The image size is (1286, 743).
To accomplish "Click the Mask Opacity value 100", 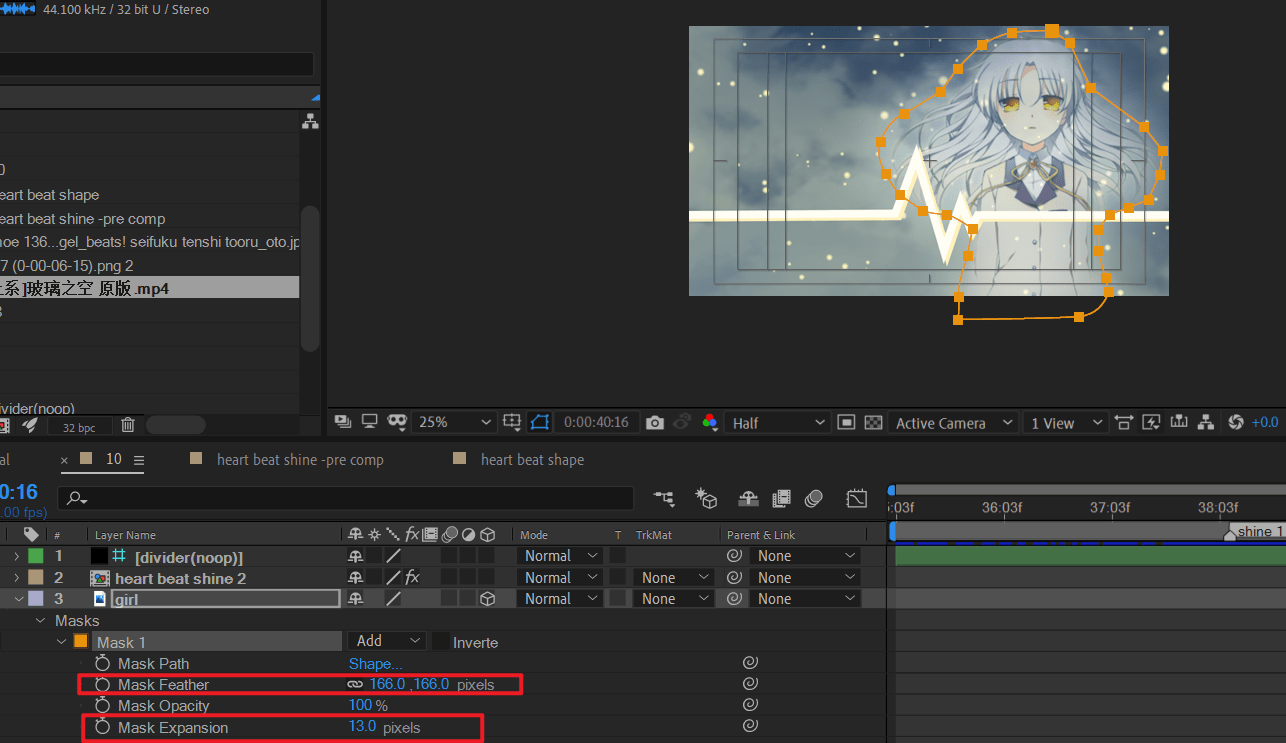I will click(360, 706).
